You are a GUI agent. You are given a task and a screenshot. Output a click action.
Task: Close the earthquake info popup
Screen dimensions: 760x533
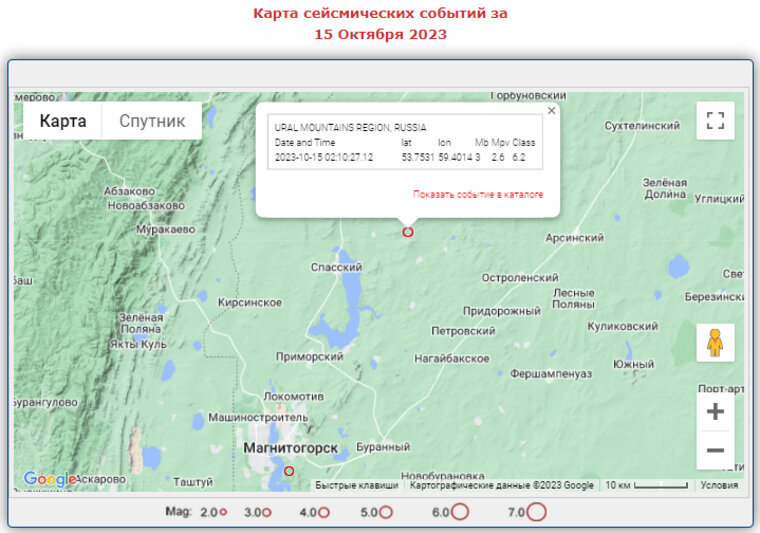[551, 110]
